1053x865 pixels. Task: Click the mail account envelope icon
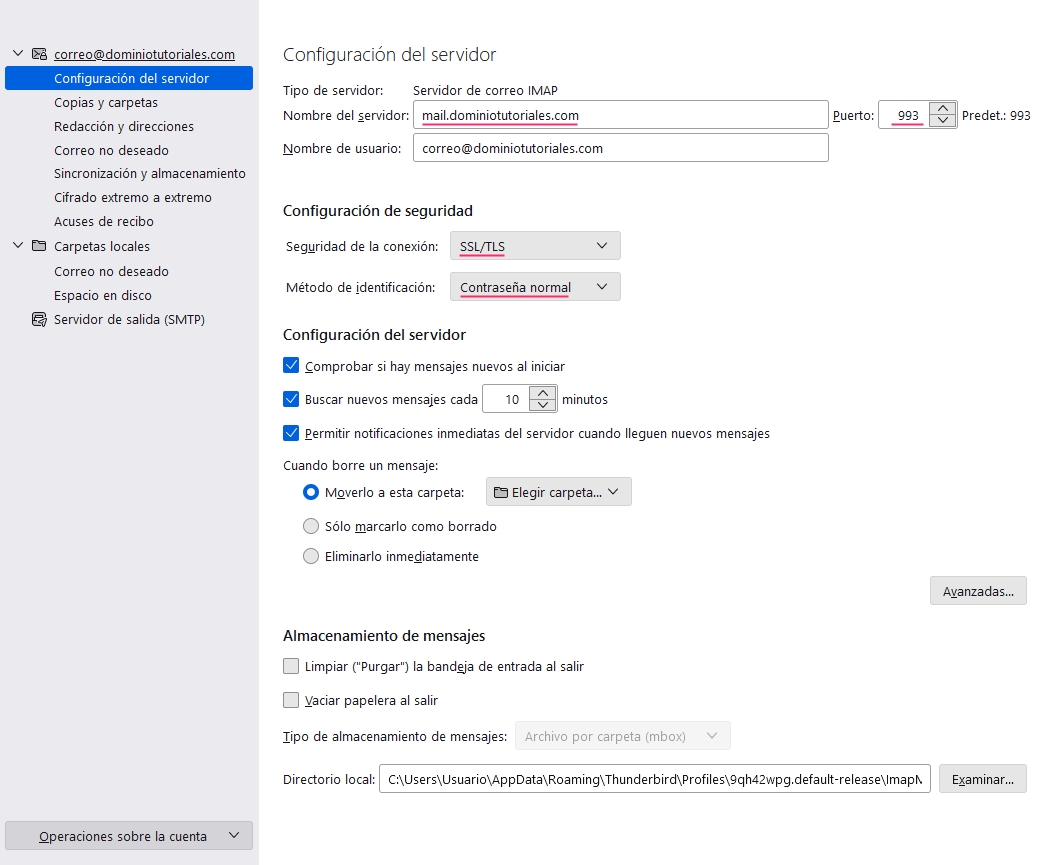click(x=40, y=54)
